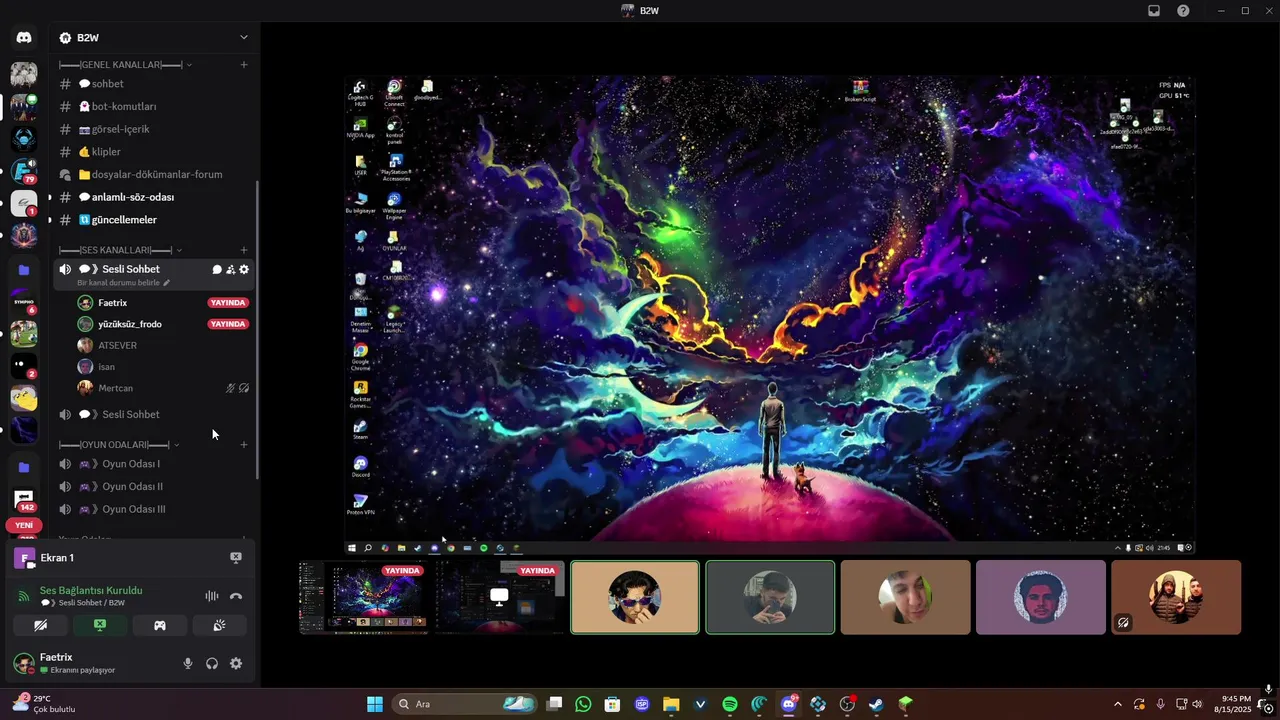The height and width of the screenshot is (720, 1280).
Task: Focus participant tile with sunglasses avatar
Action: [x=635, y=597]
